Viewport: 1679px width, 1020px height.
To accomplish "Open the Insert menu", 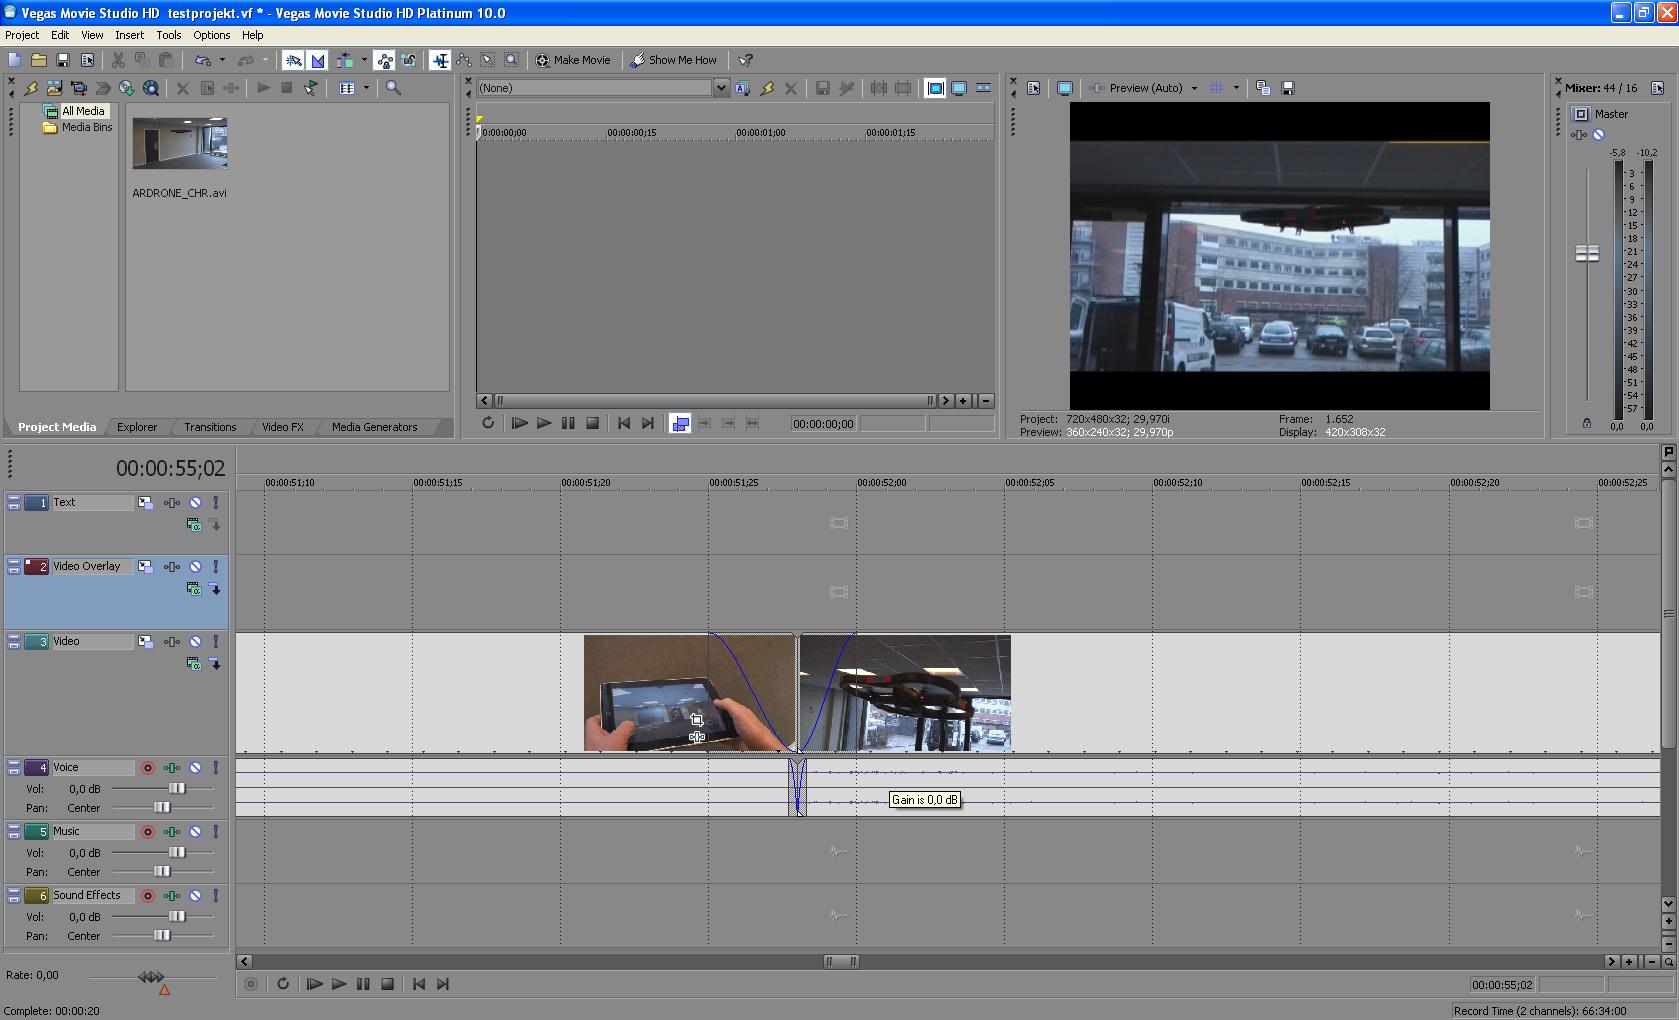I will (x=129, y=35).
